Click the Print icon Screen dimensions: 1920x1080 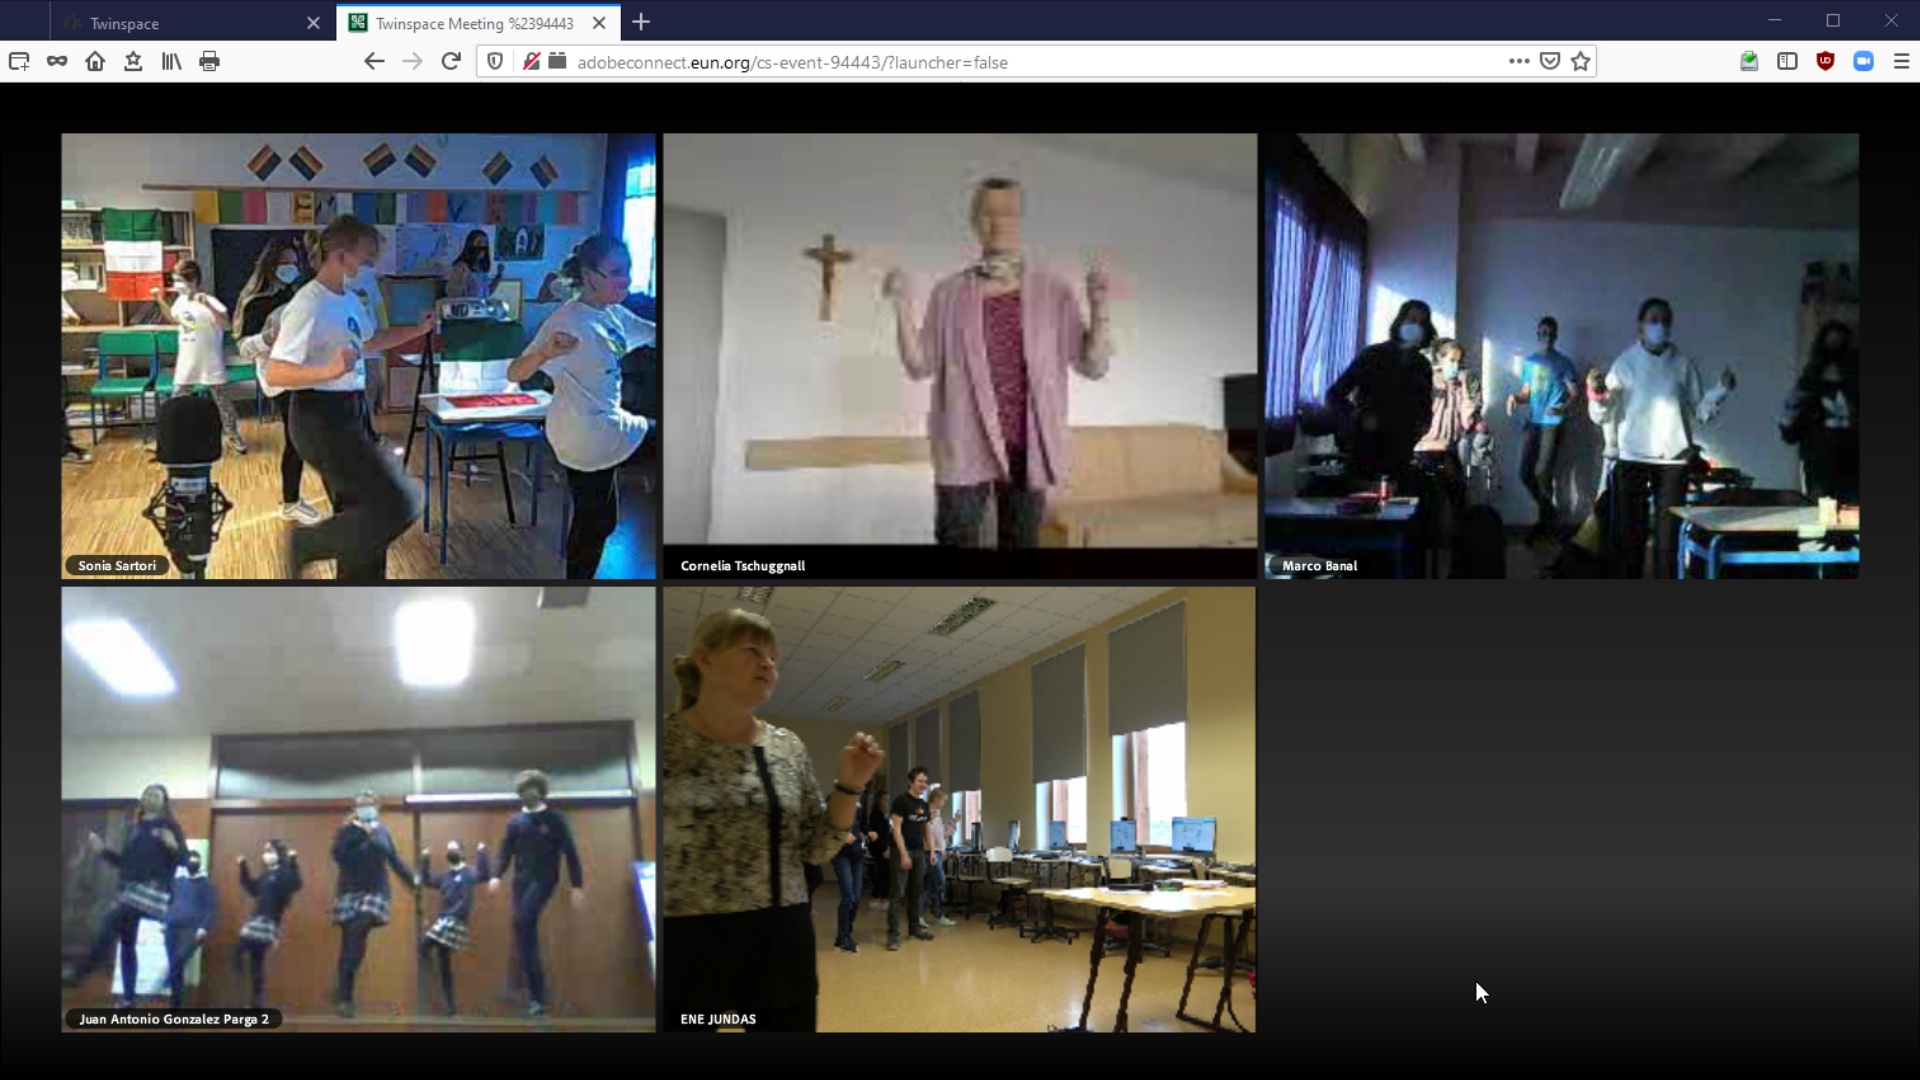(209, 62)
